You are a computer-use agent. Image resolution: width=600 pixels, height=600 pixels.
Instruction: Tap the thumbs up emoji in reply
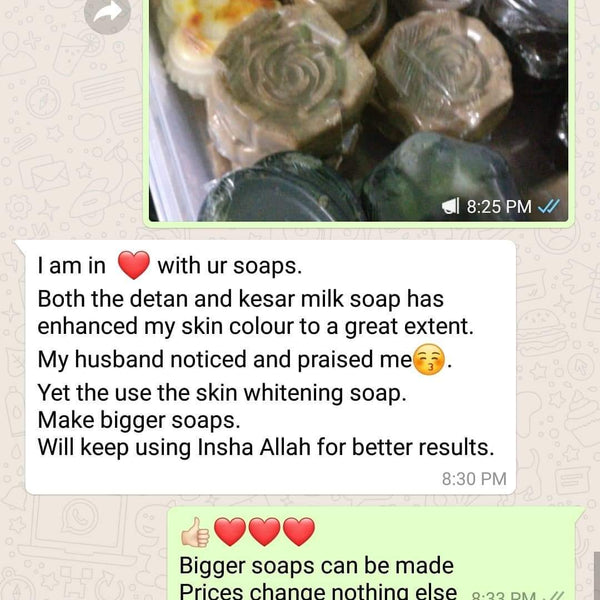click(x=195, y=532)
